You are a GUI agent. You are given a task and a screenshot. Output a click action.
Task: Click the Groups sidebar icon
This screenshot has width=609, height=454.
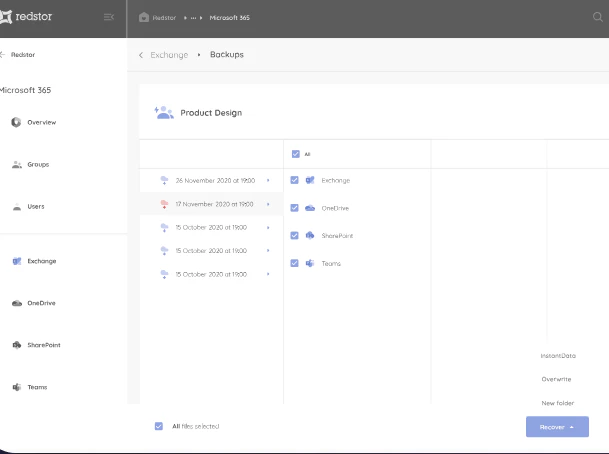(17, 165)
